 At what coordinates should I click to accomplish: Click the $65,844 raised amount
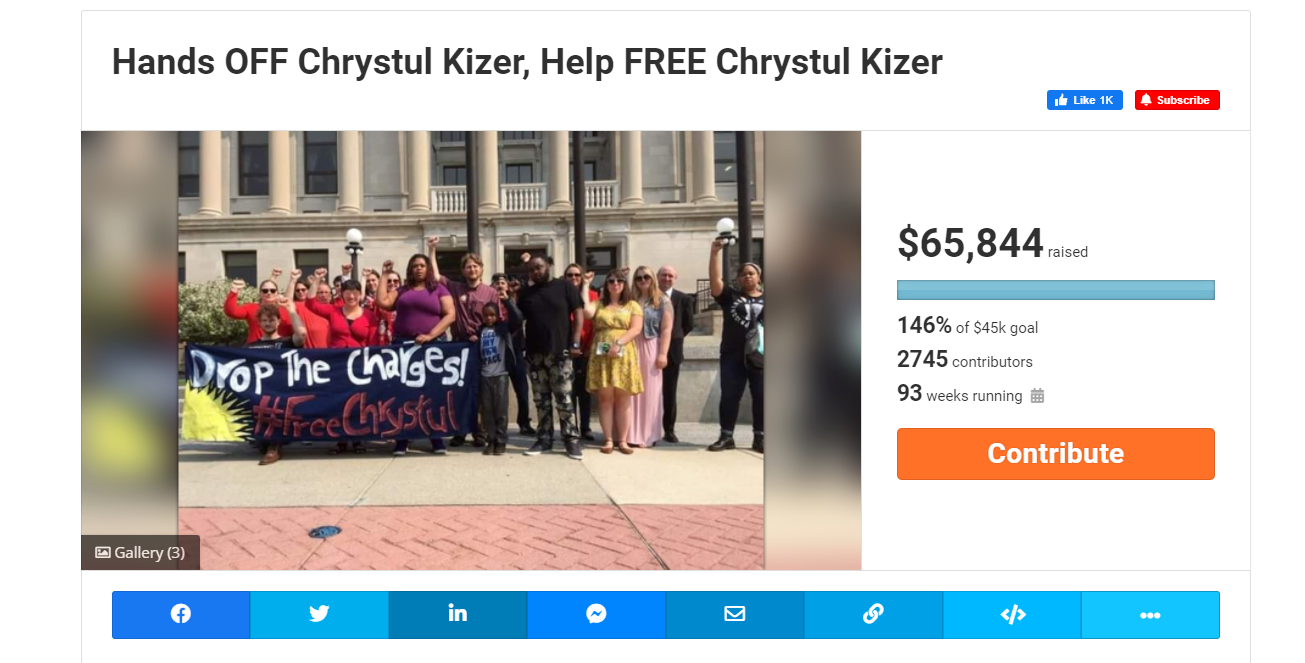992,243
